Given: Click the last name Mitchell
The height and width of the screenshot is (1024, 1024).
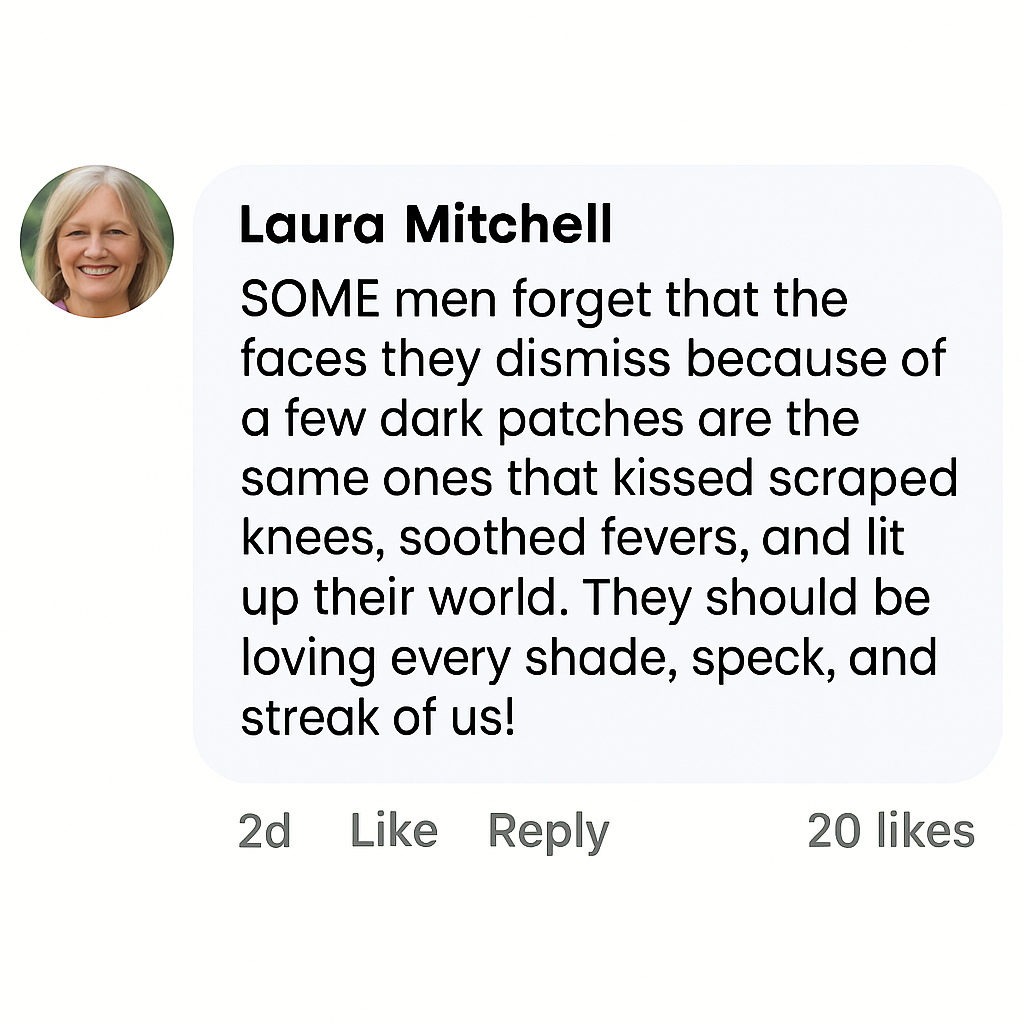Looking at the screenshot, I should [508, 226].
